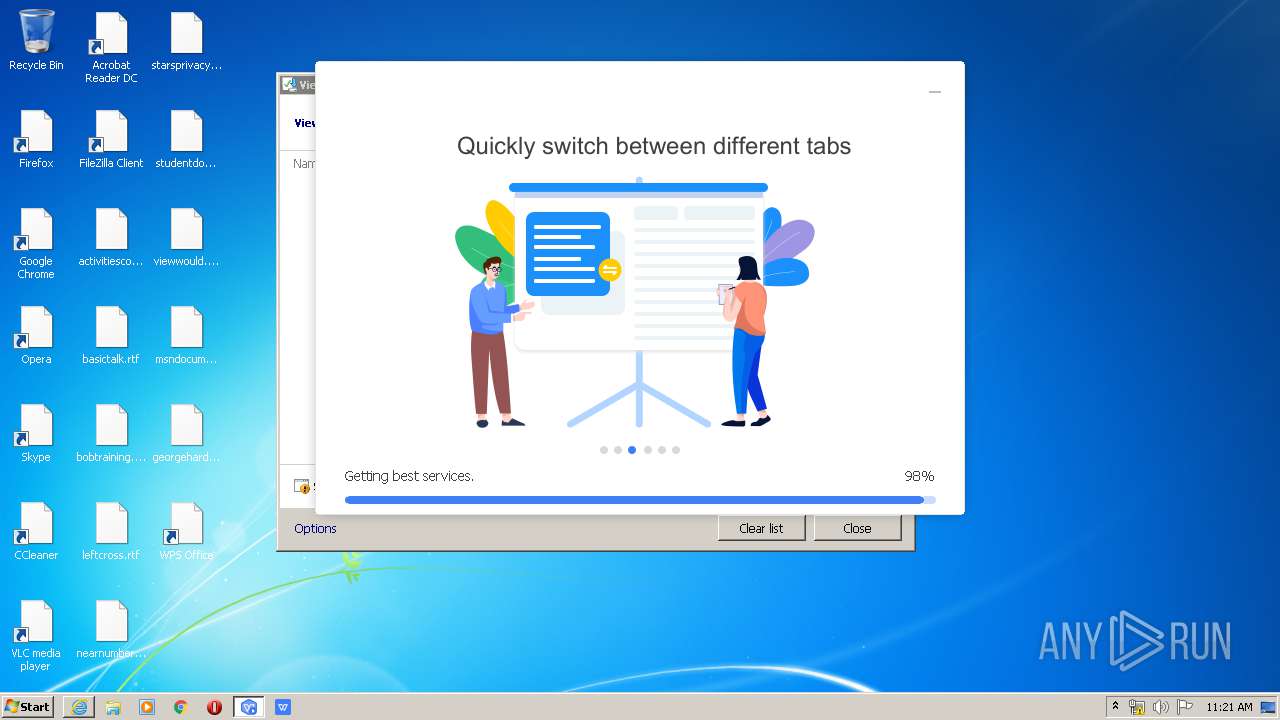The width and height of the screenshot is (1280, 720).
Task: Select the fifth slide indicator dot
Action: [x=662, y=450]
